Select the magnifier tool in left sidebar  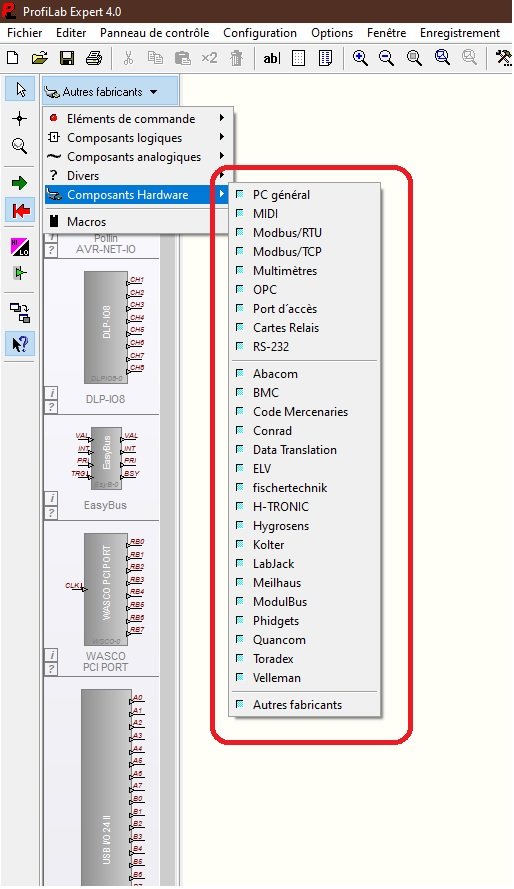tap(20, 146)
